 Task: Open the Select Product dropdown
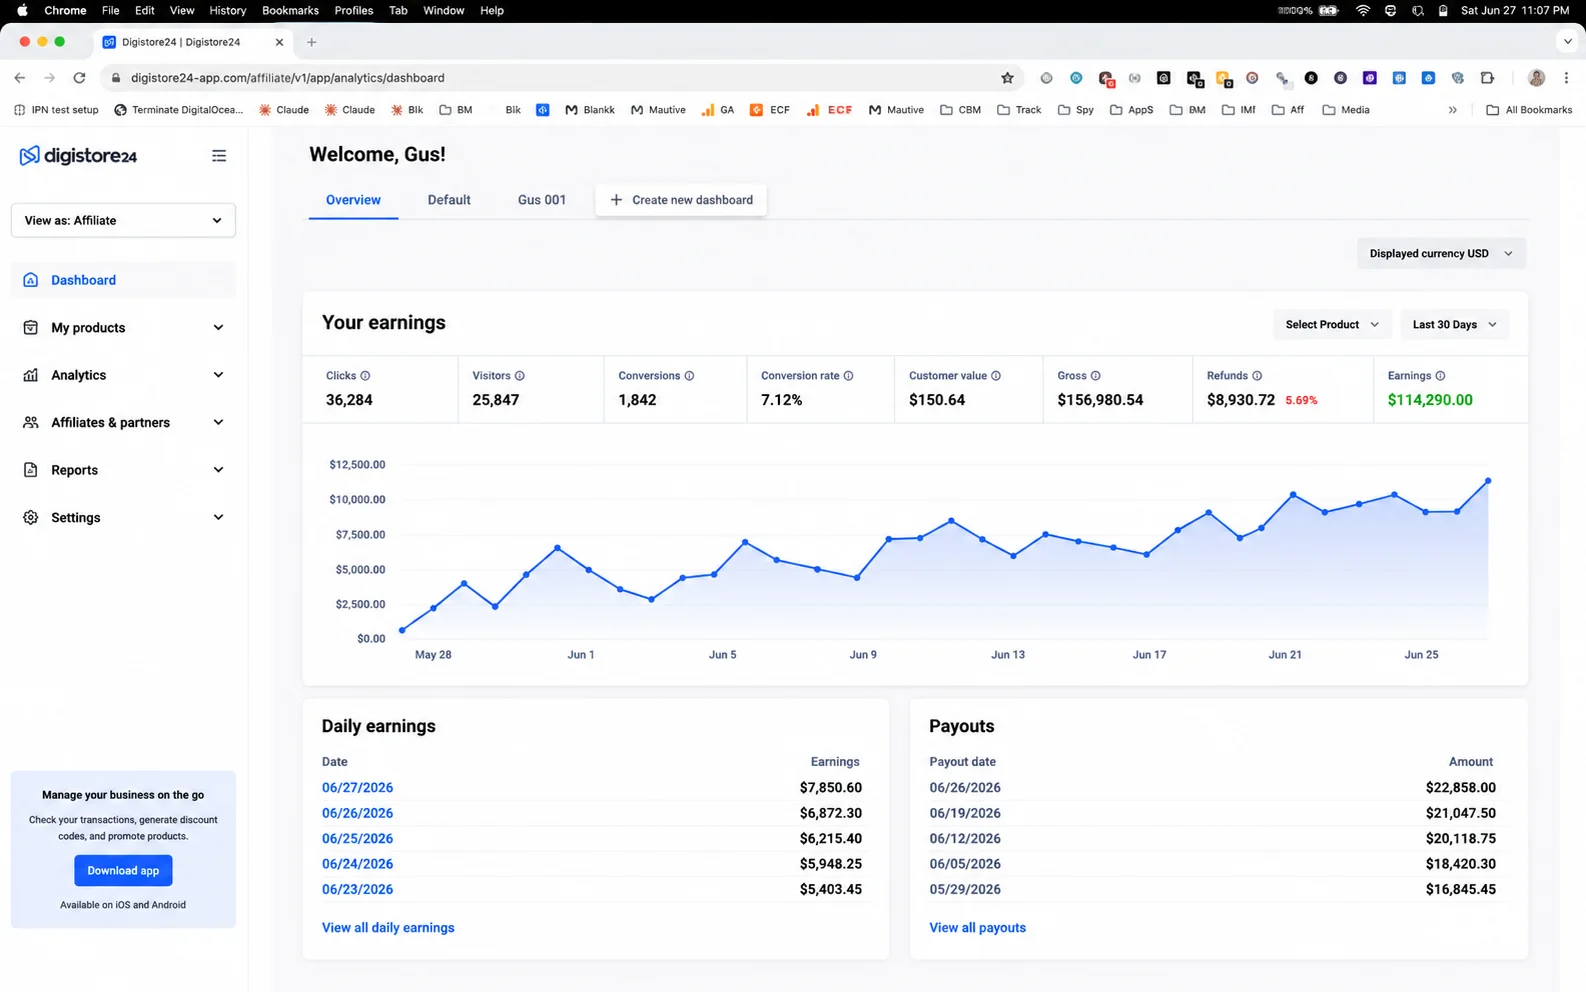pyautogui.click(x=1331, y=325)
